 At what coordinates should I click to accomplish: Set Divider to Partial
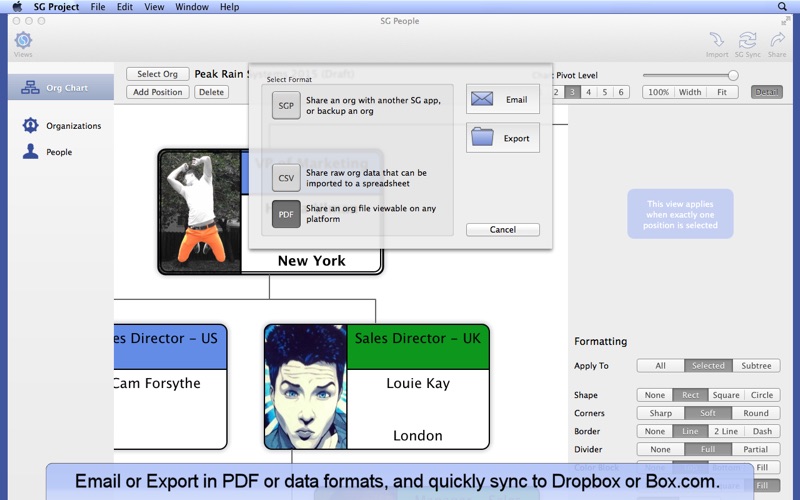pos(756,449)
